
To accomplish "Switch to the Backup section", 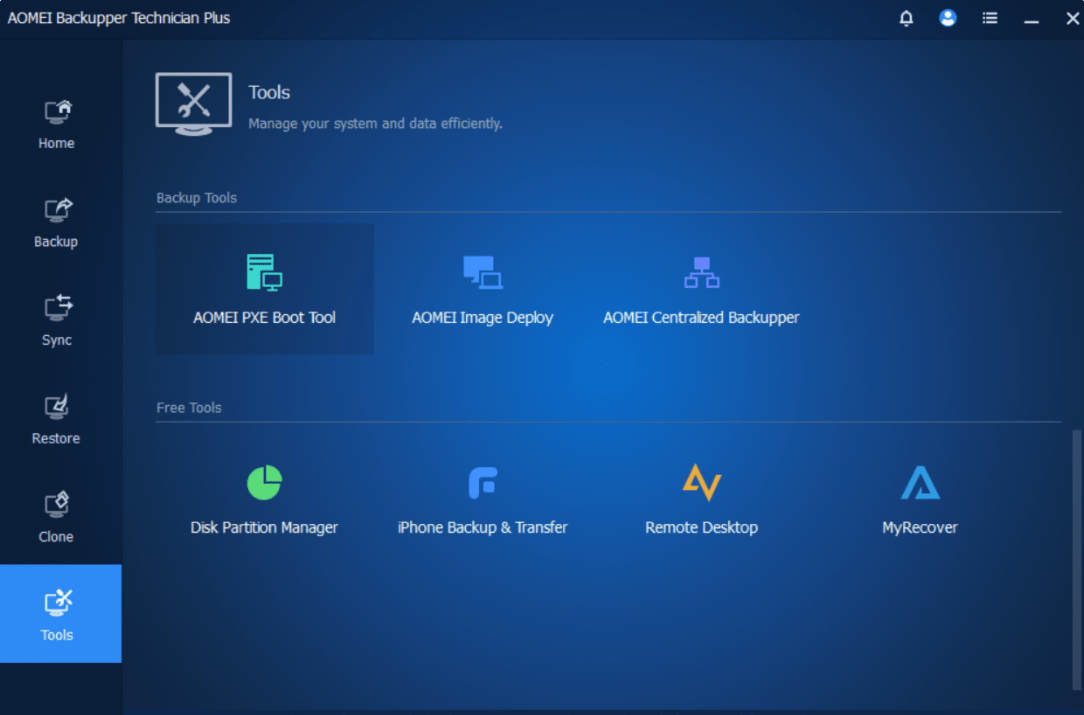I will [55, 222].
